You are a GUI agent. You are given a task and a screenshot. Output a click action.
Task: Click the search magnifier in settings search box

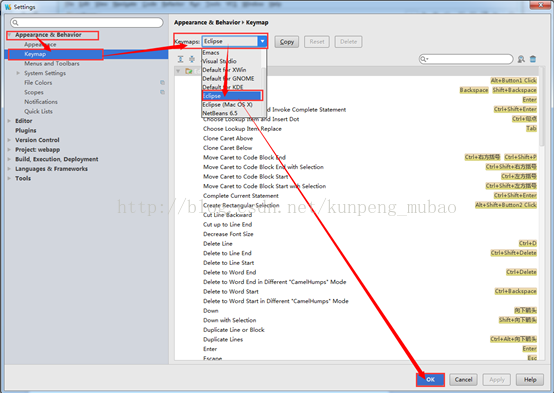click(15, 23)
